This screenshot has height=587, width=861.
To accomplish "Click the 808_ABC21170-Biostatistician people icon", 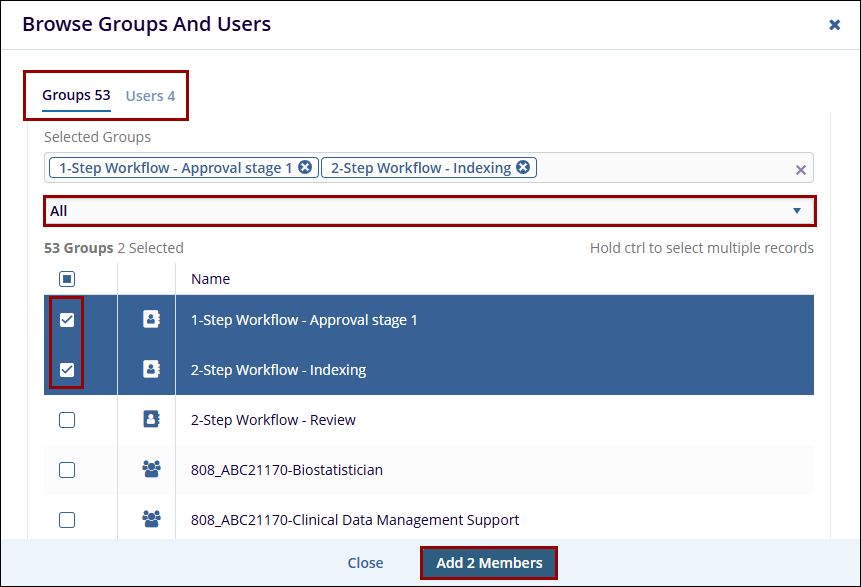I will click(x=151, y=469).
